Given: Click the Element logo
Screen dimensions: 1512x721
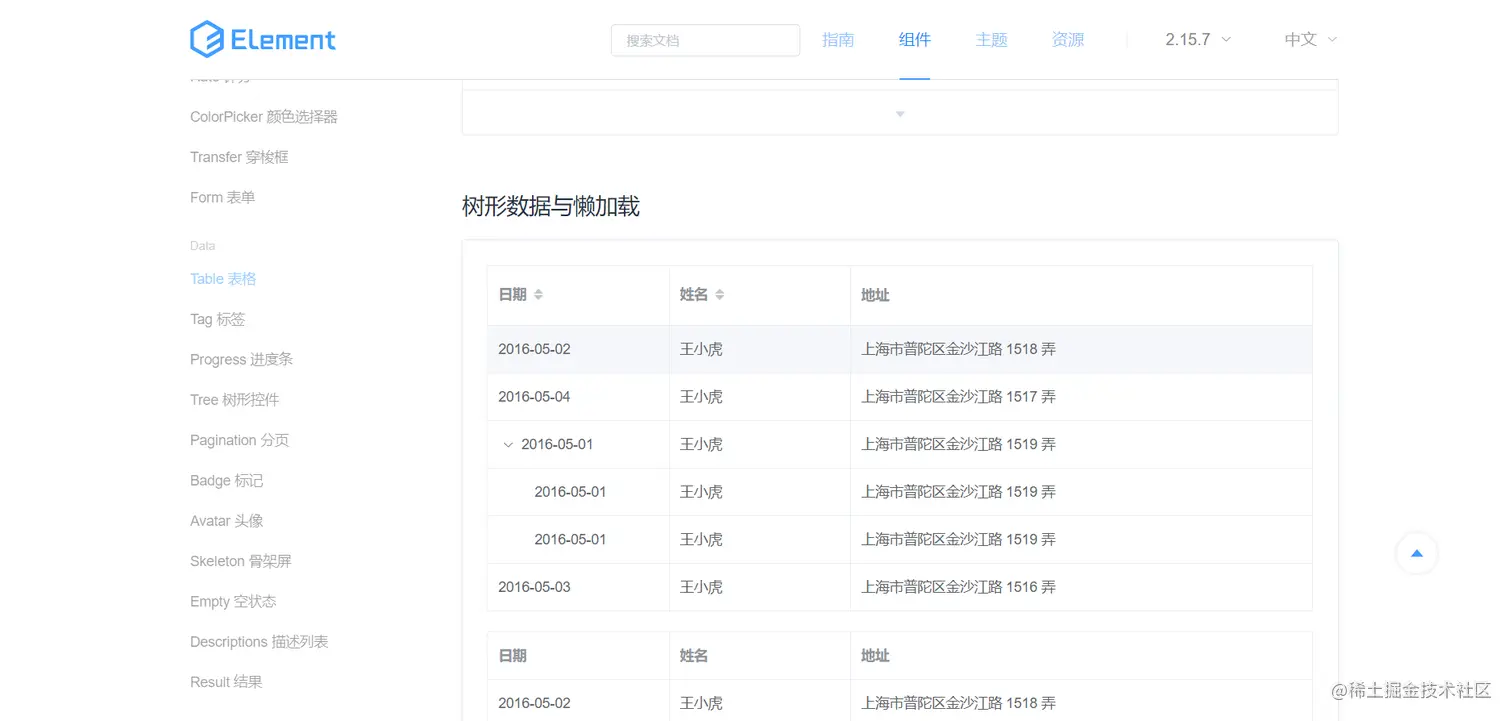Looking at the screenshot, I should [x=263, y=39].
